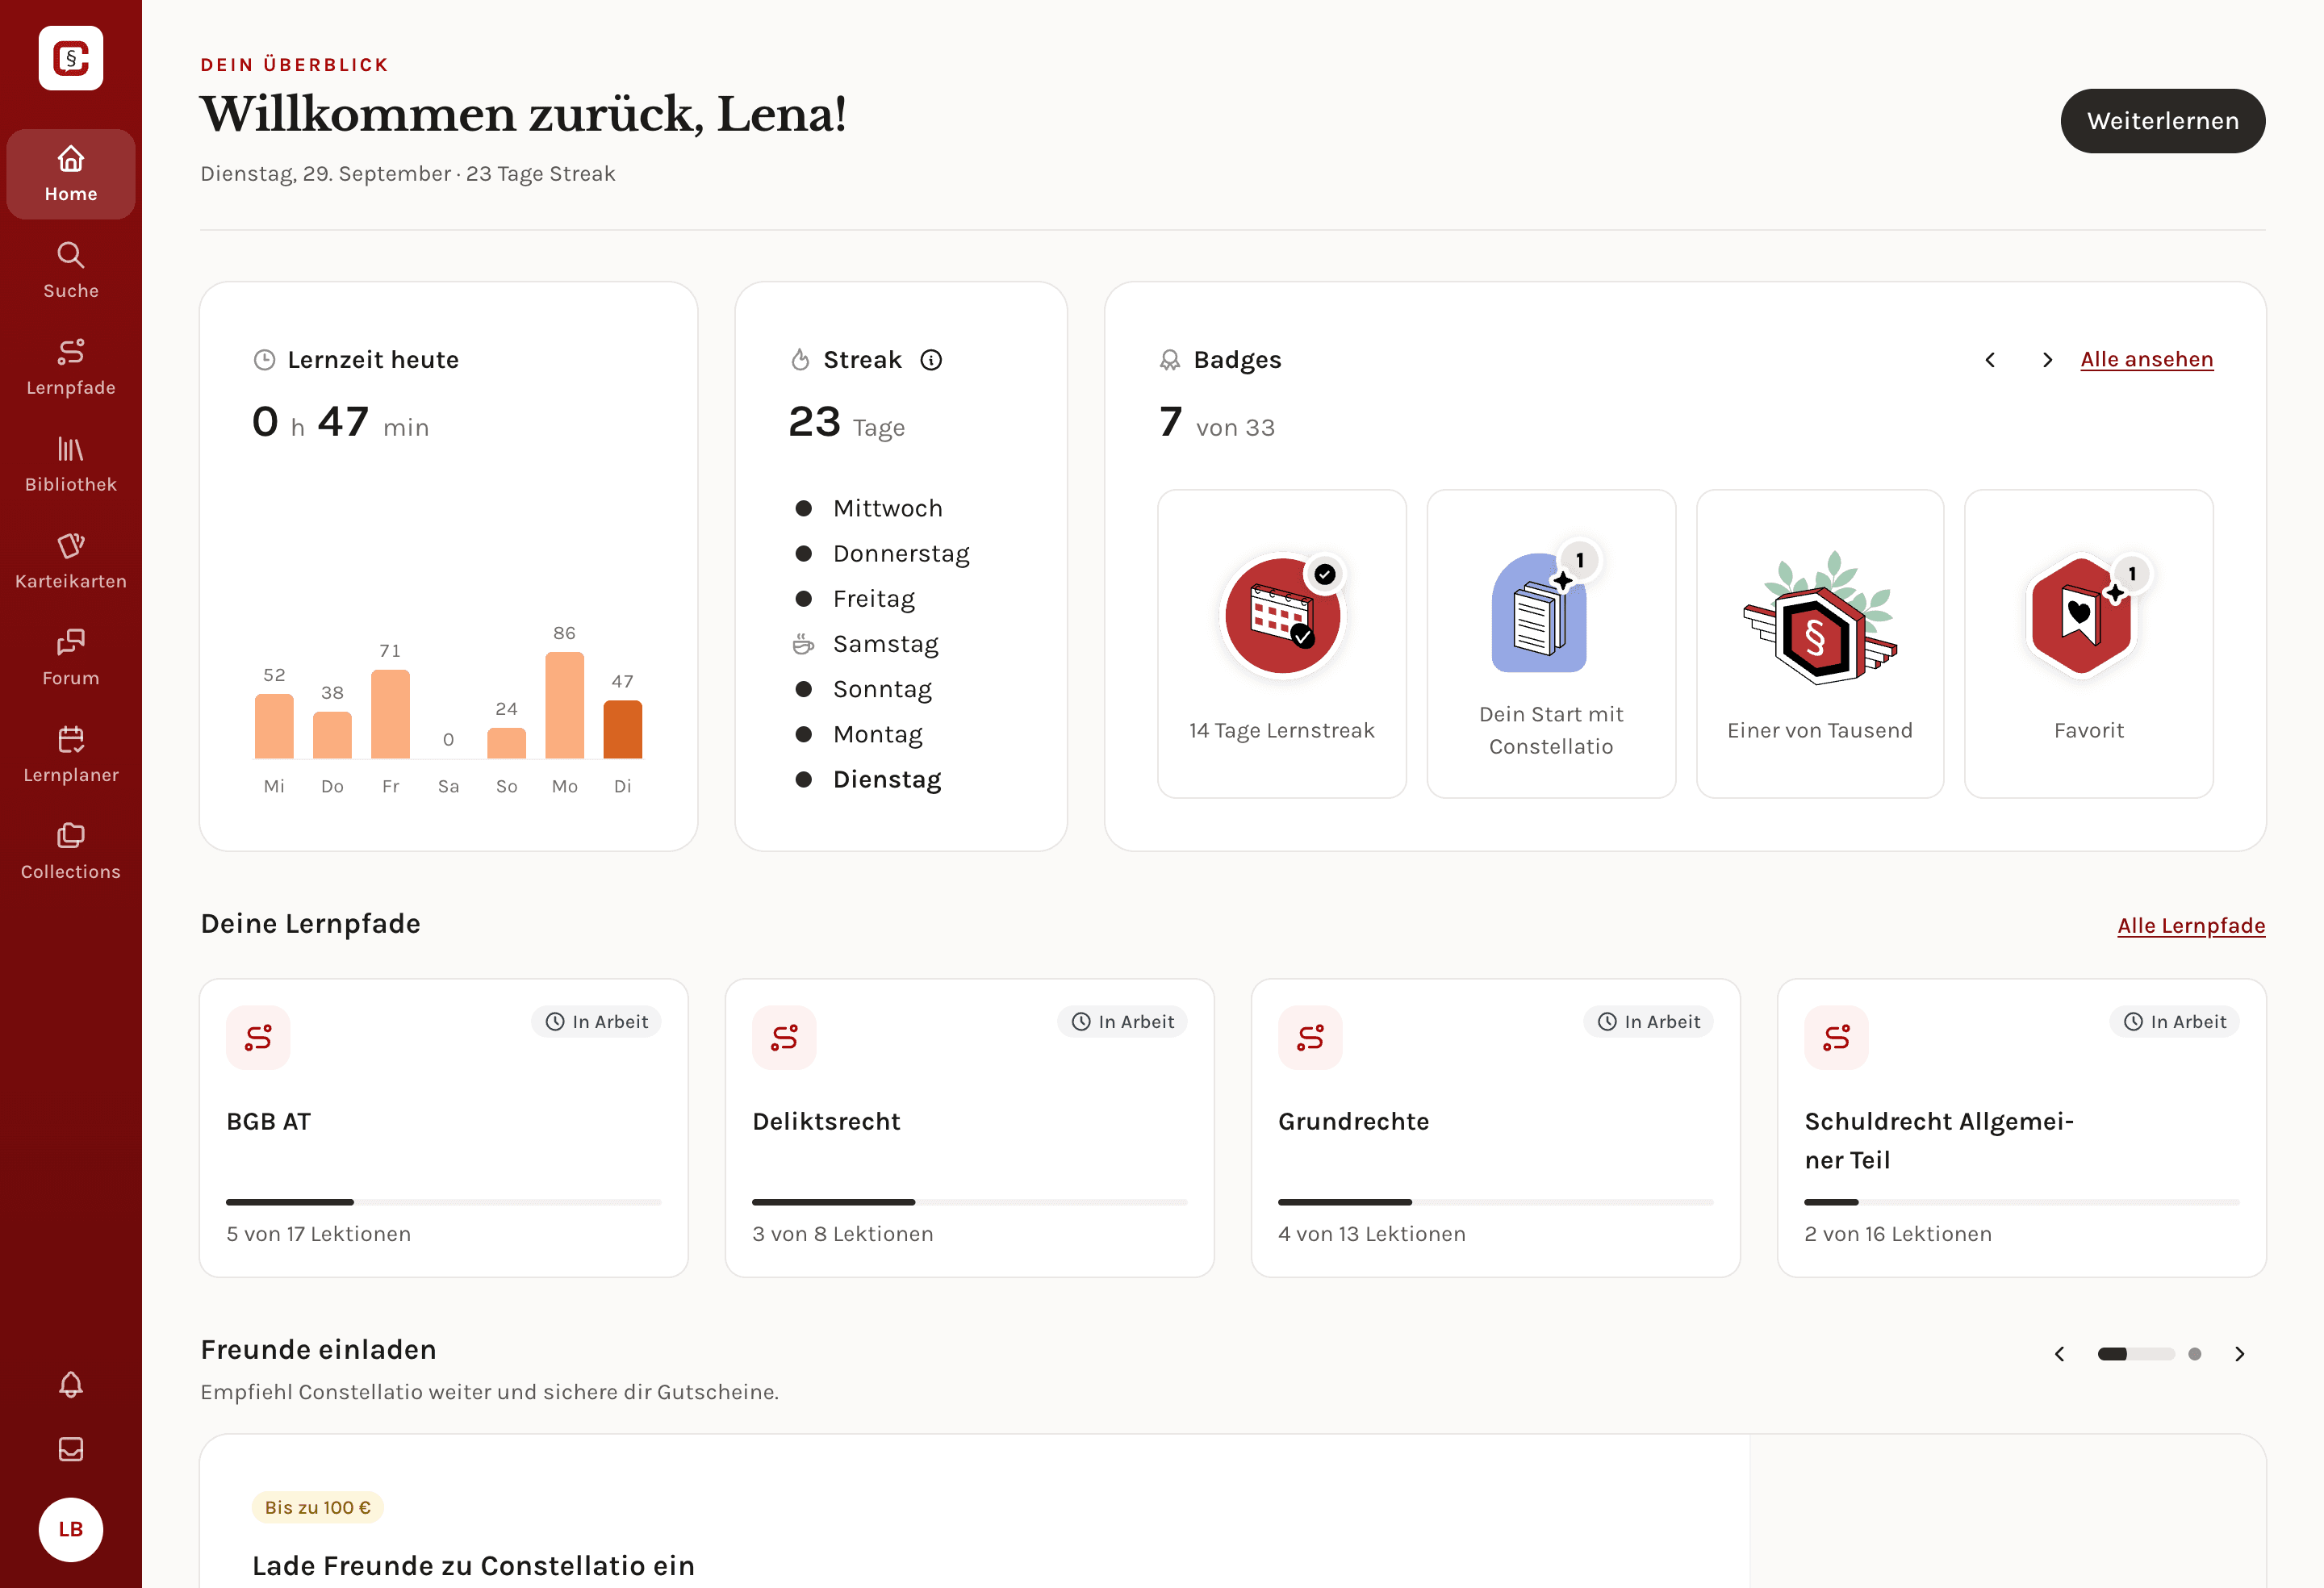
Task: Open the 14 Tage Lernstreak badge
Action: [1282, 643]
